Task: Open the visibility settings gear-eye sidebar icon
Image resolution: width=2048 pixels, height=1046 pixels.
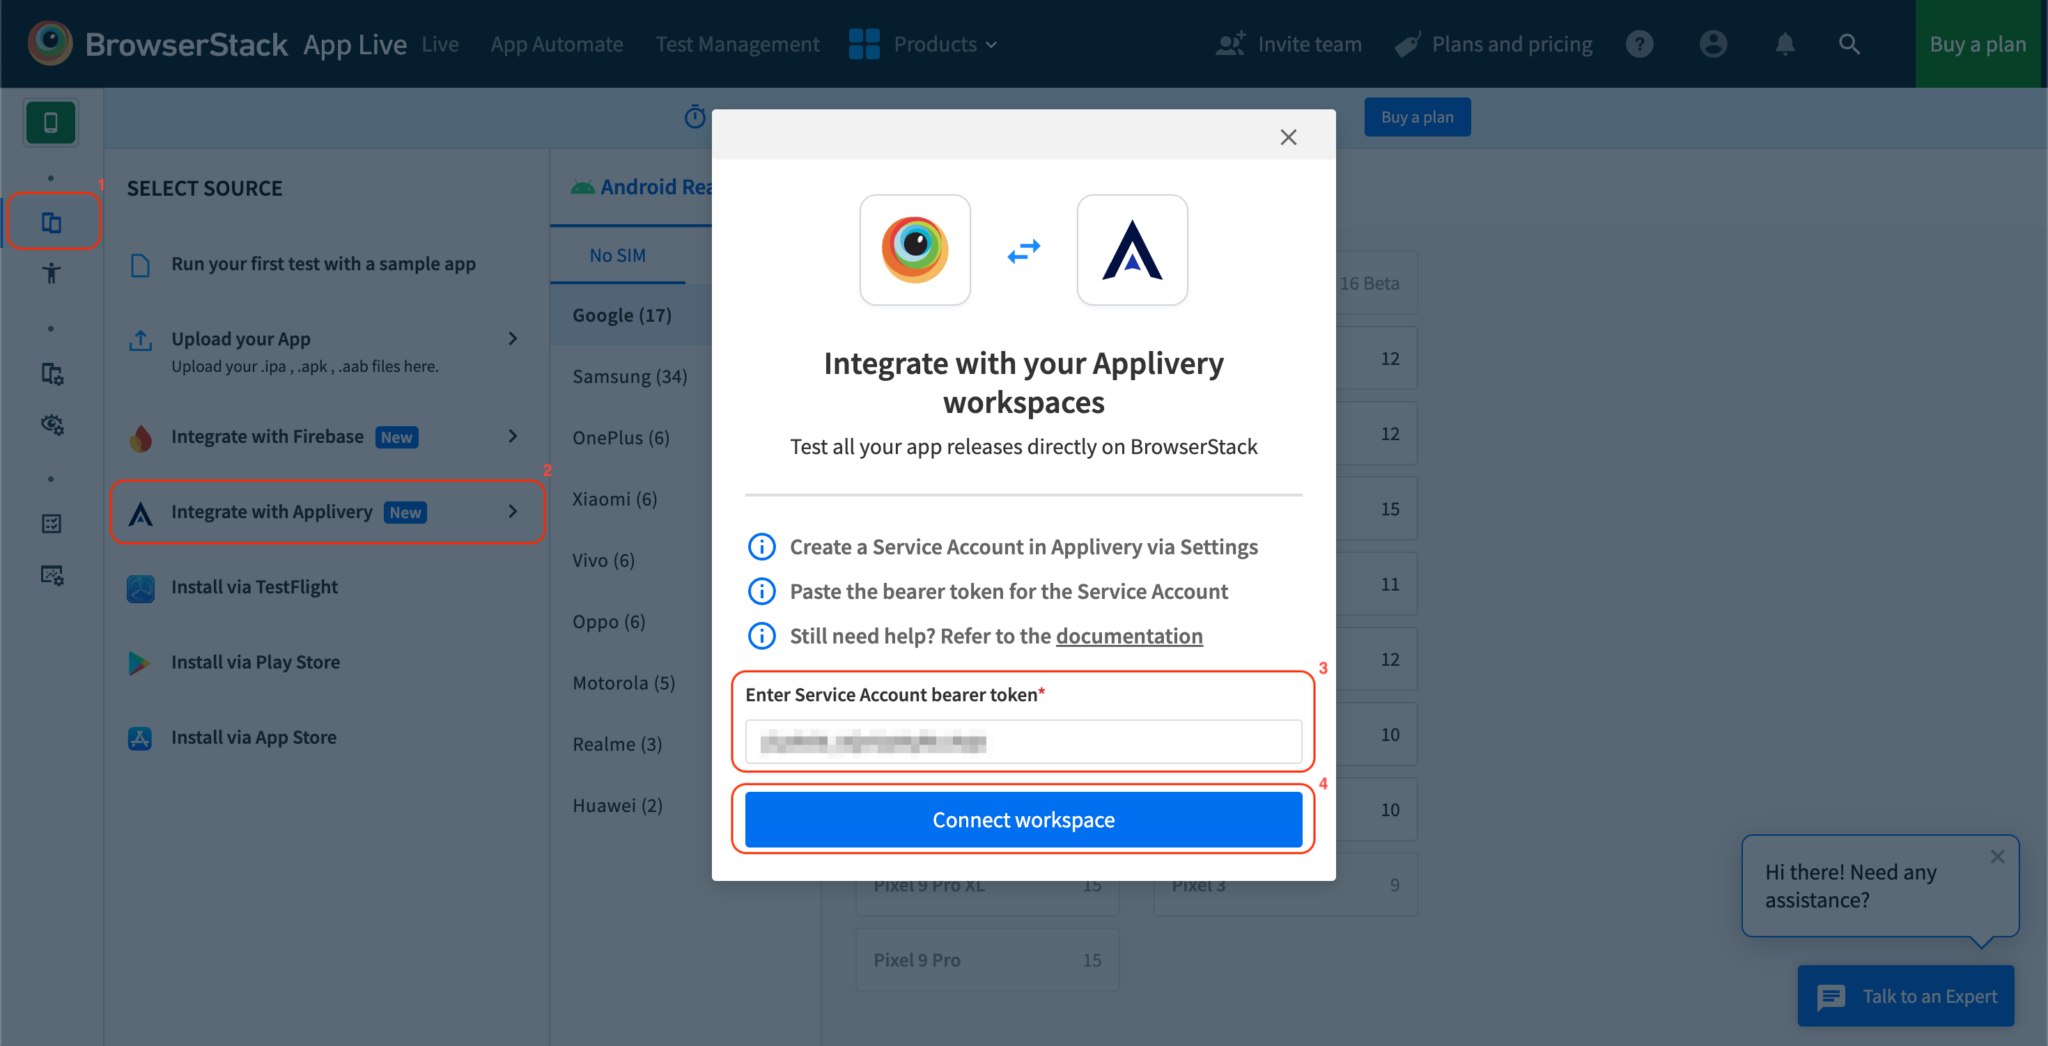Action: [x=50, y=425]
